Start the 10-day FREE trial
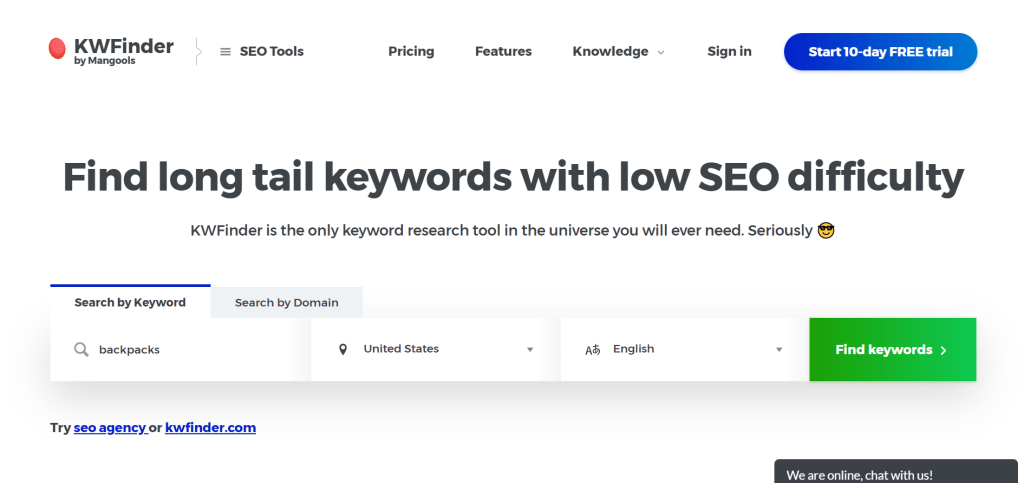1024x483 pixels. [x=880, y=52]
